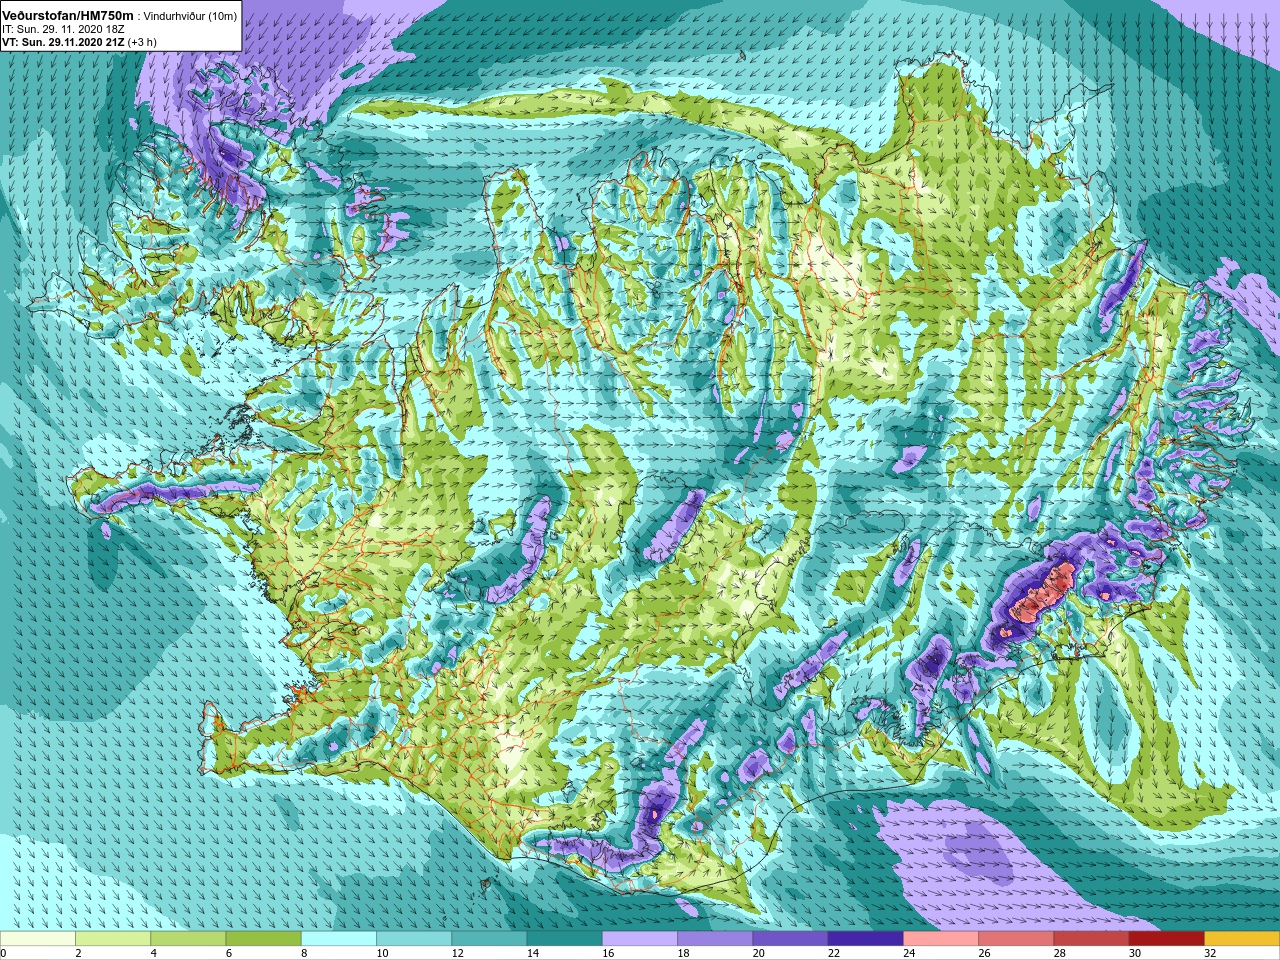Choose the 22–24 dark indigo legend swatch
The width and height of the screenshot is (1280, 960).
tap(866, 939)
